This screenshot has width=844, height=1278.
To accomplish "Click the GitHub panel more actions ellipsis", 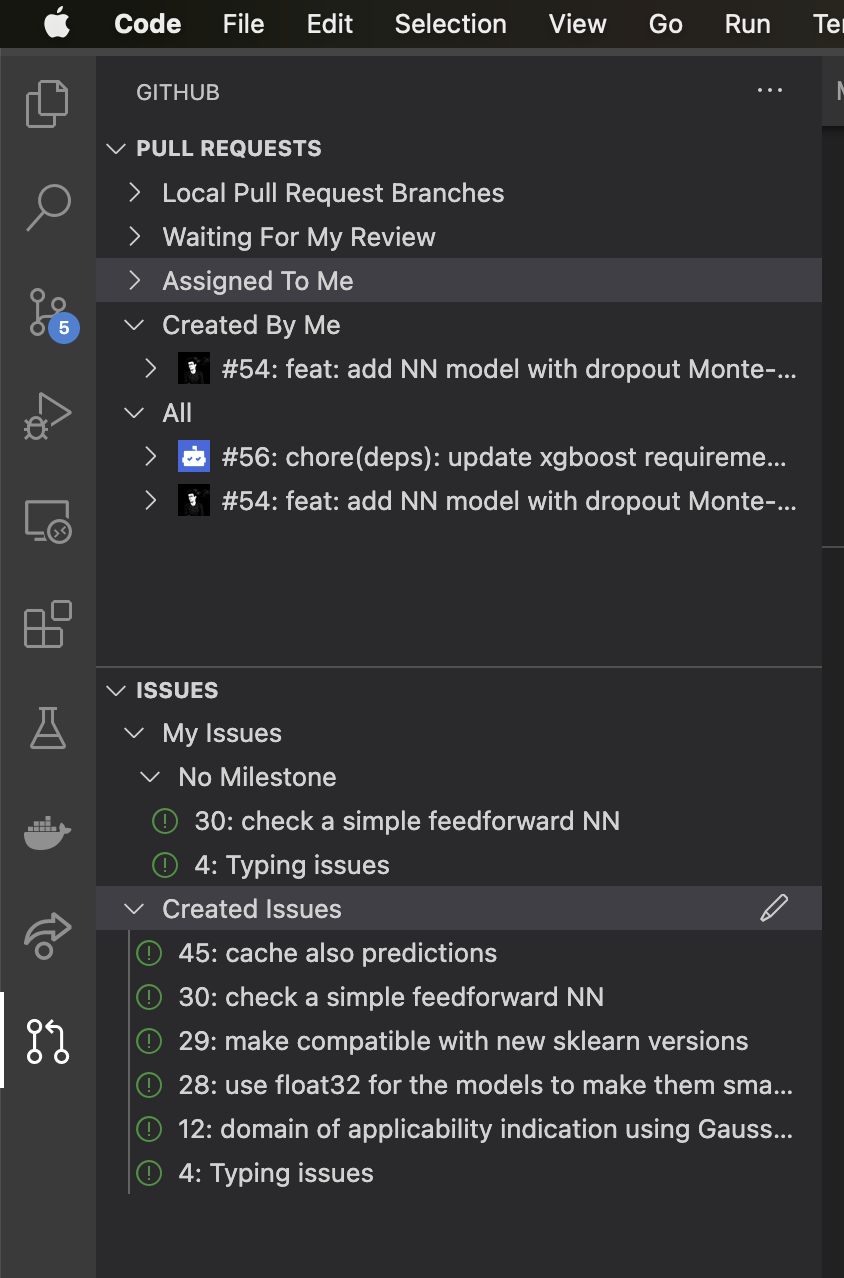I will (770, 91).
